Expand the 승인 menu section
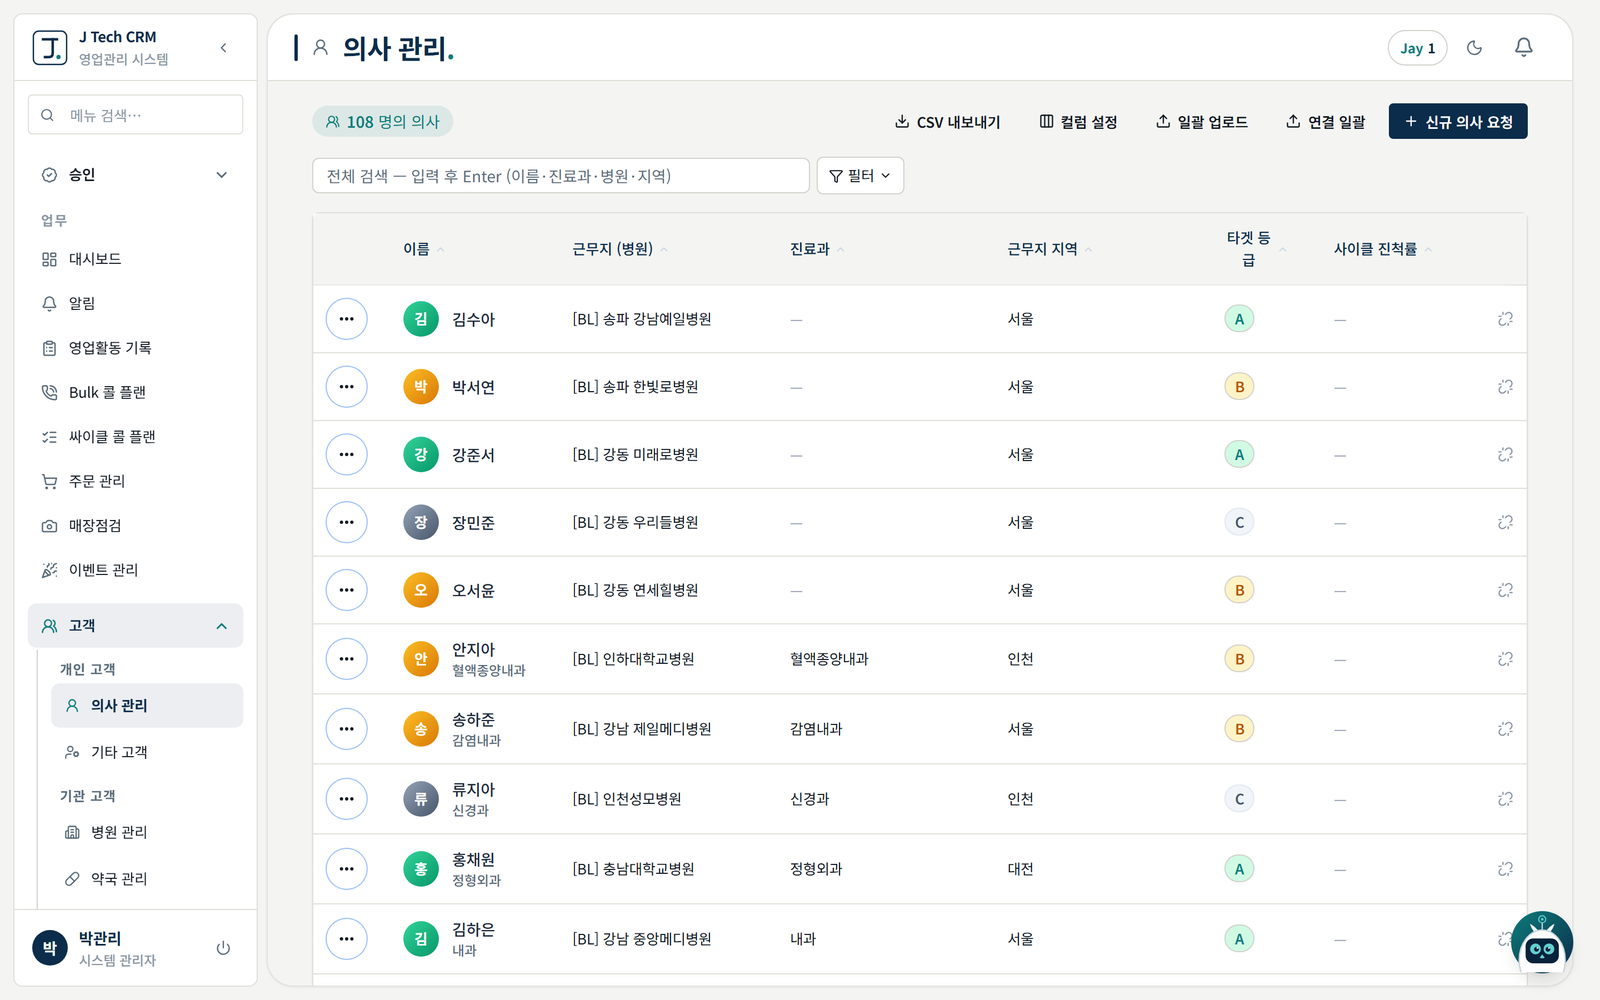This screenshot has height=1000, width=1600. [x=135, y=175]
